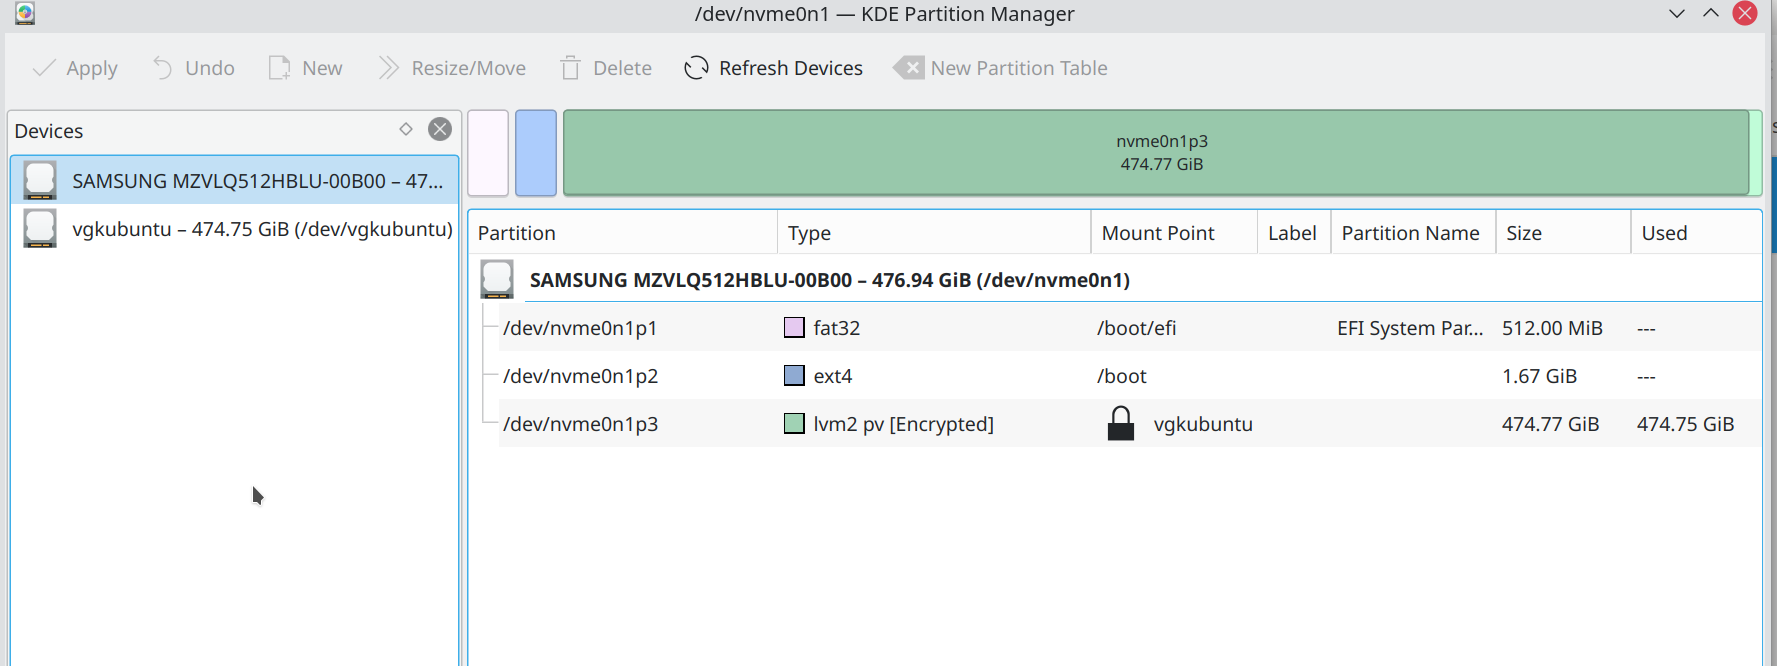This screenshot has width=1777, height=666.
Task: Click the disk icon beside SAMSUNG header row
Action: 497,279
